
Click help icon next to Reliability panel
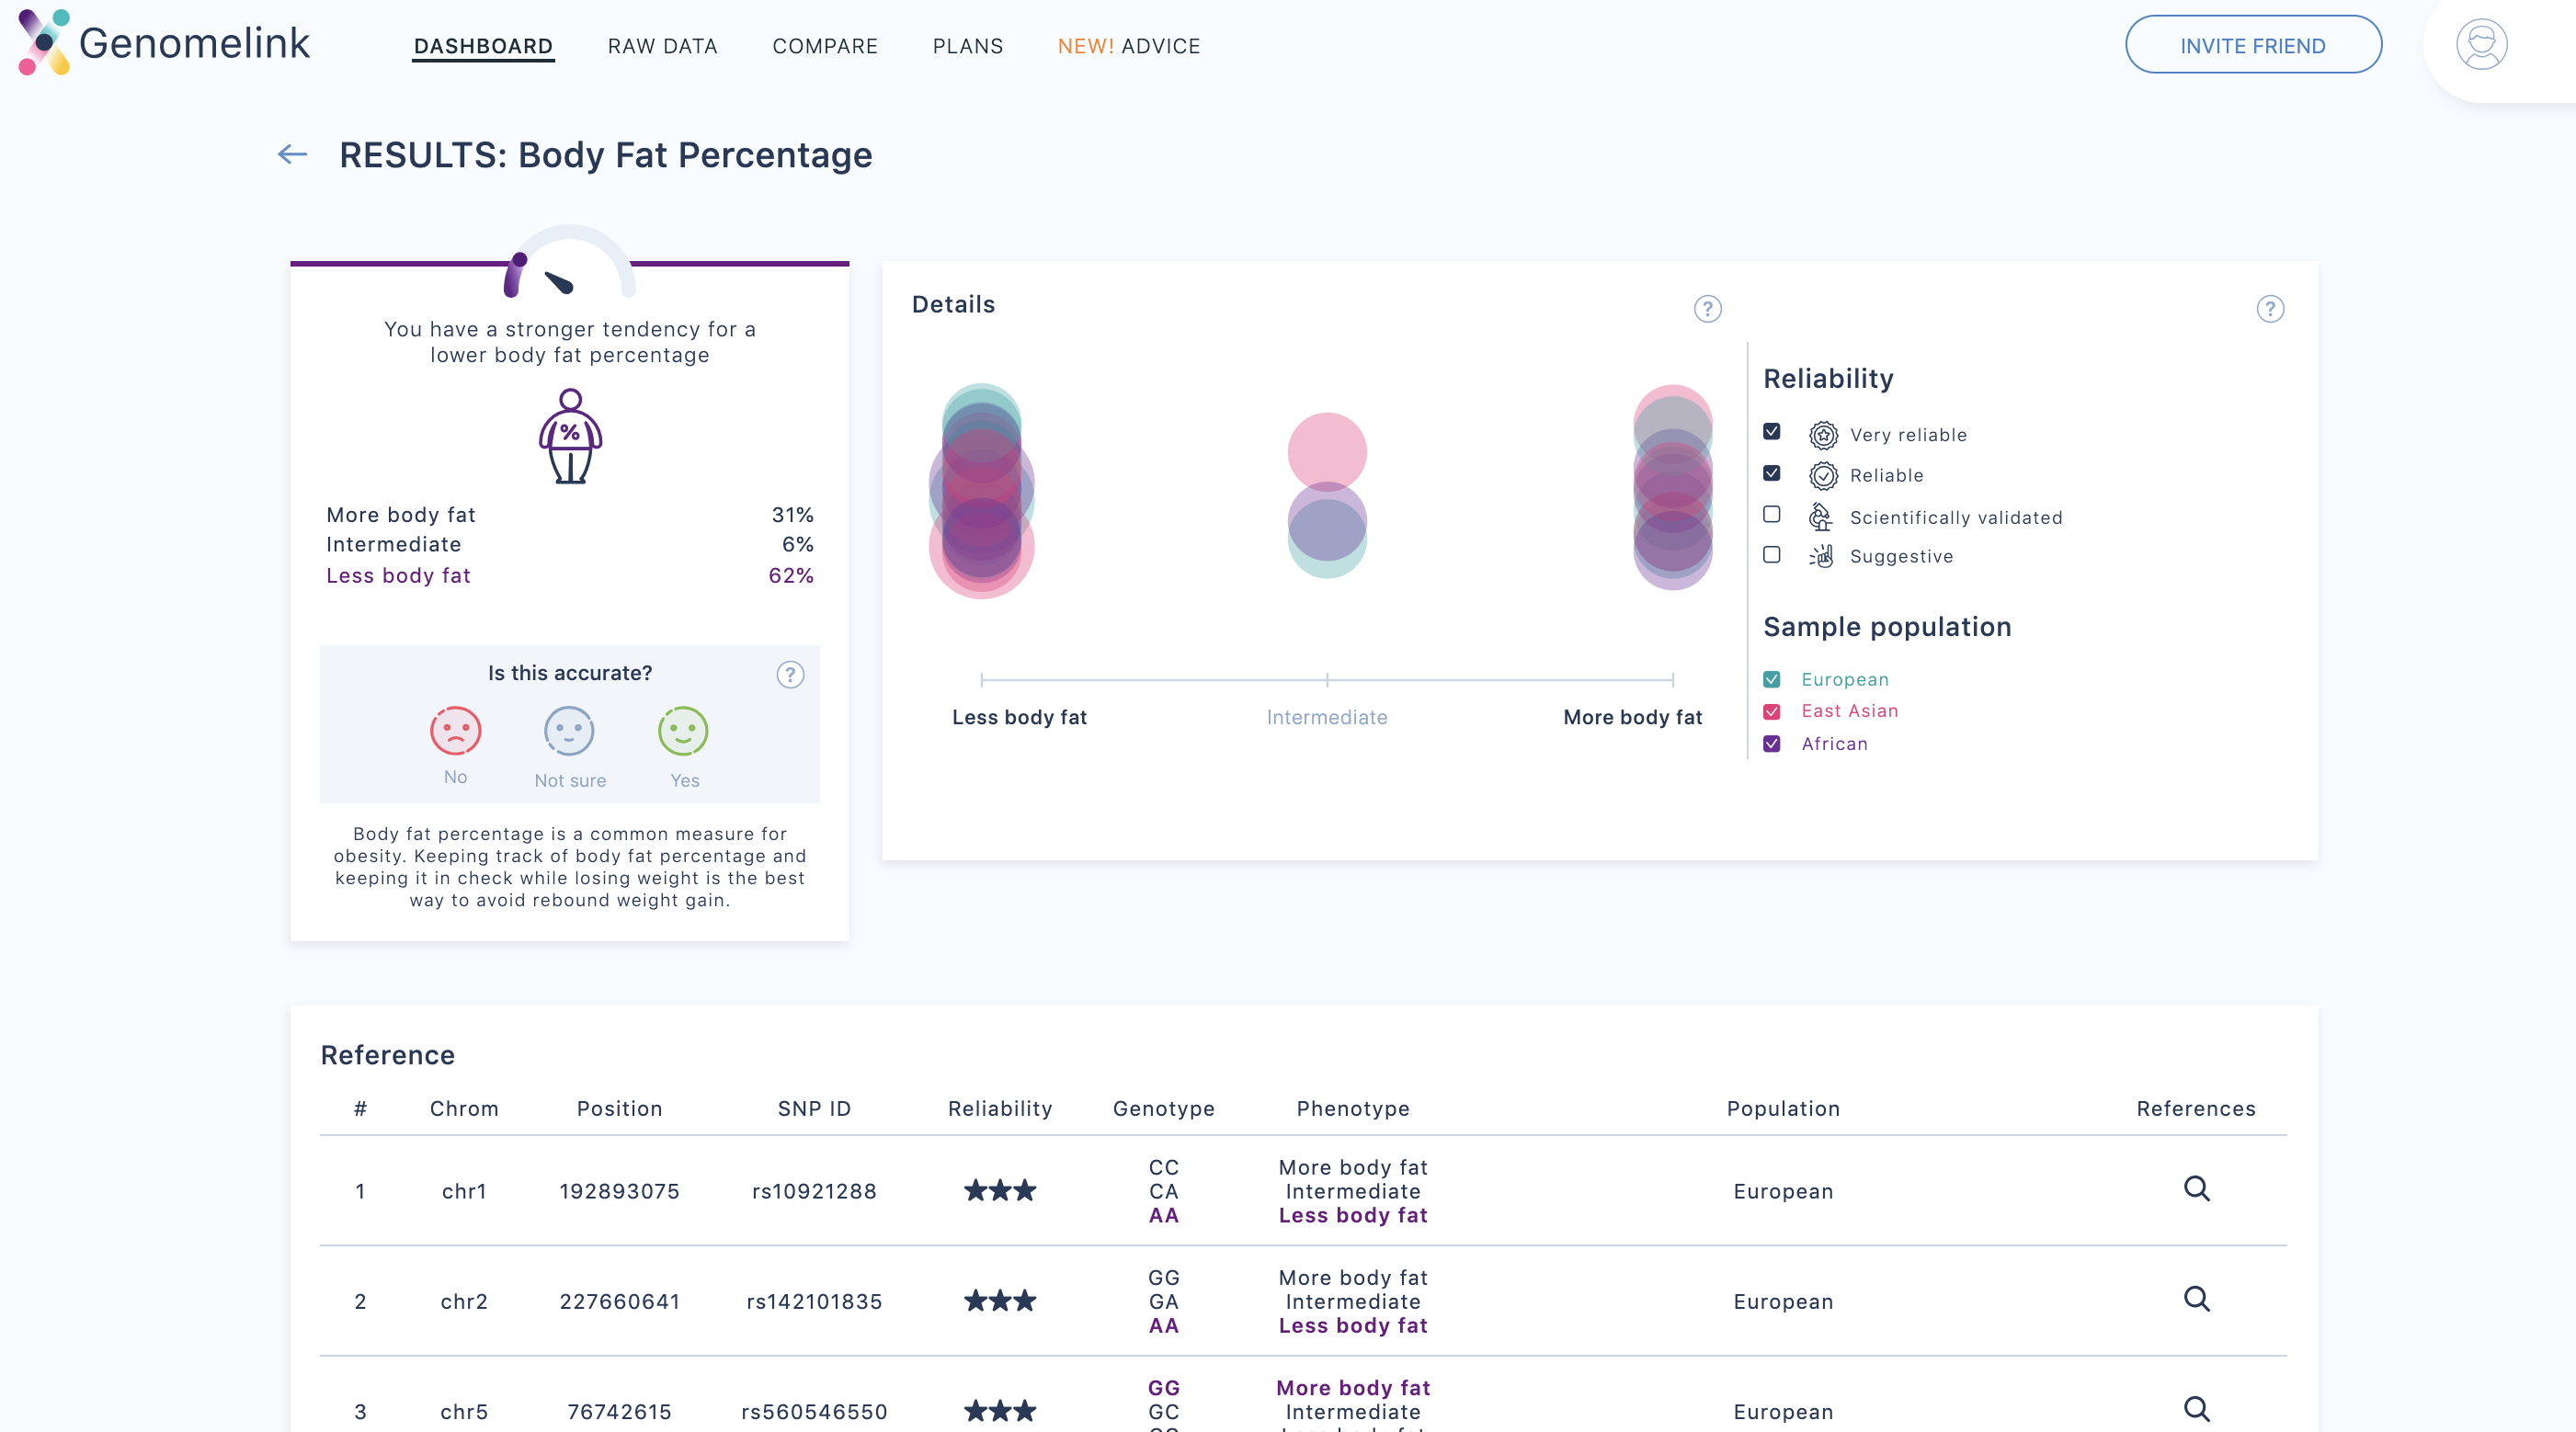tap(2270, 309)
